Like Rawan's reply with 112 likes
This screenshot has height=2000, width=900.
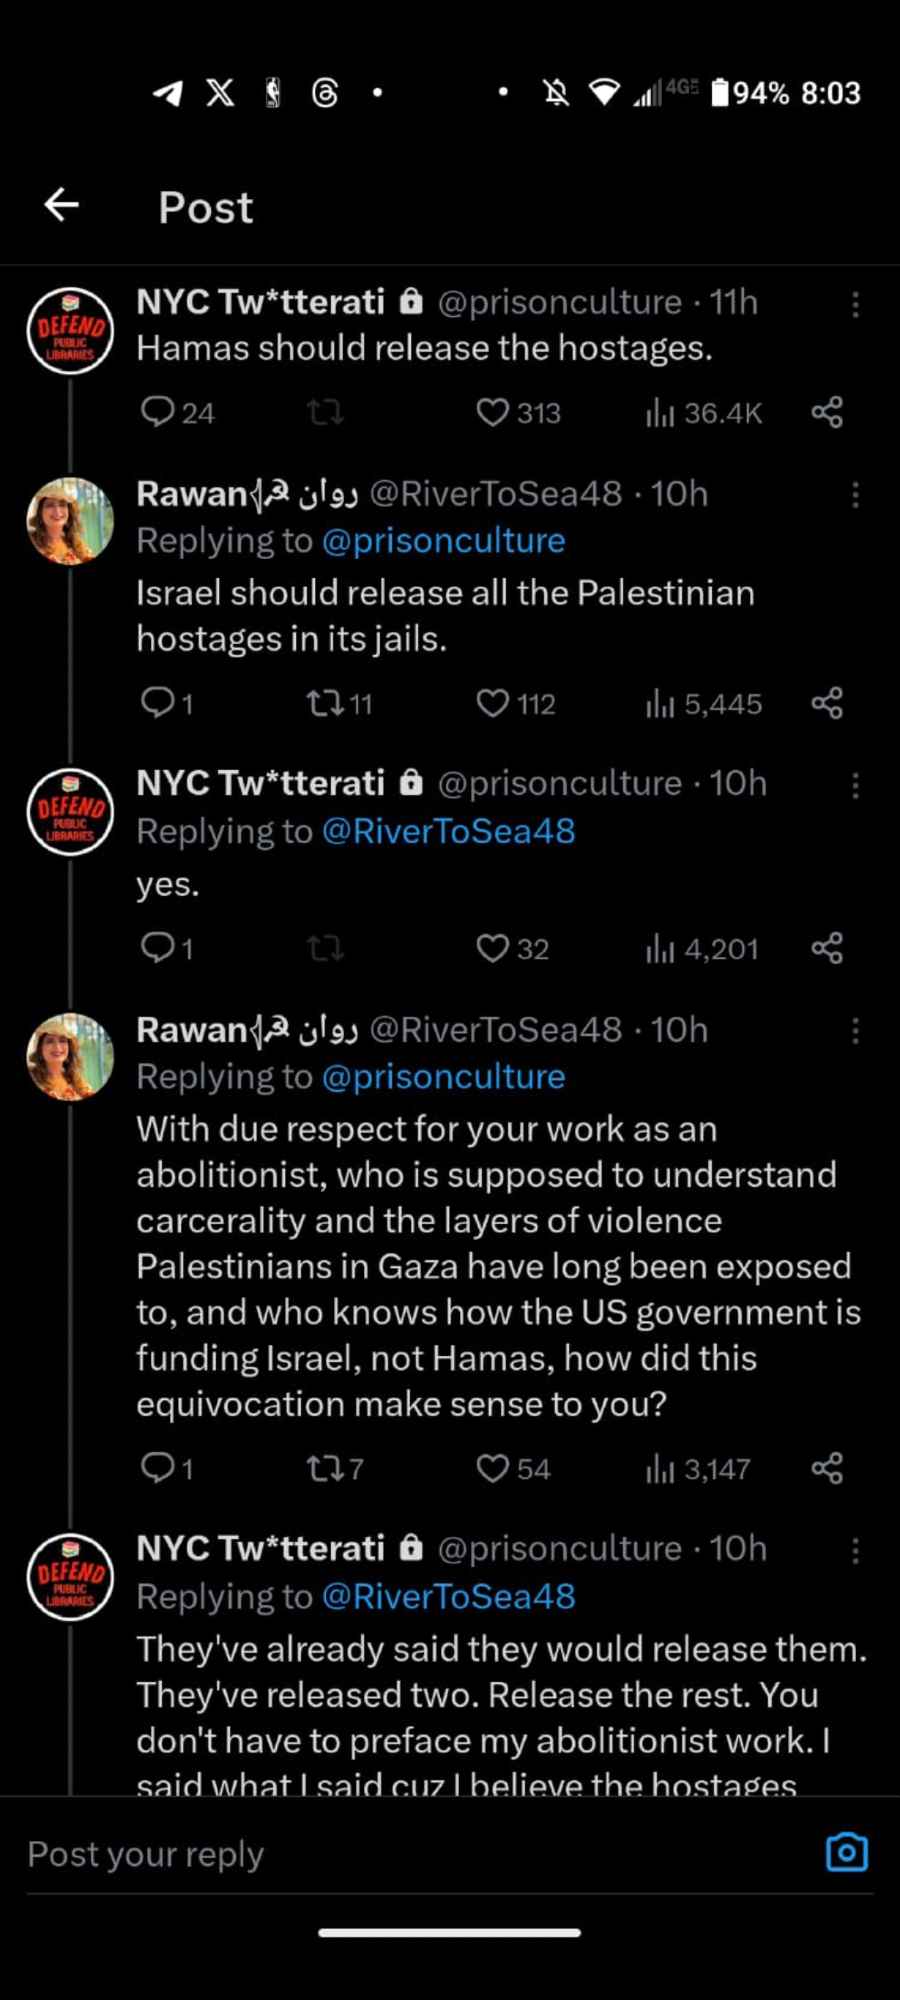pos(492,704)
